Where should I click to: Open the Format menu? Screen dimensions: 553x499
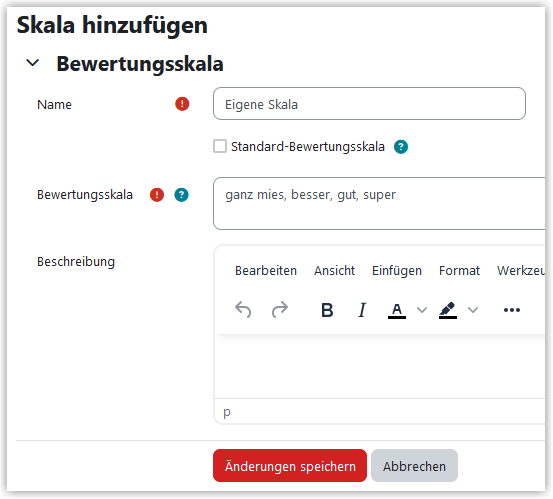pyautogui.click(x=459, y=271)
